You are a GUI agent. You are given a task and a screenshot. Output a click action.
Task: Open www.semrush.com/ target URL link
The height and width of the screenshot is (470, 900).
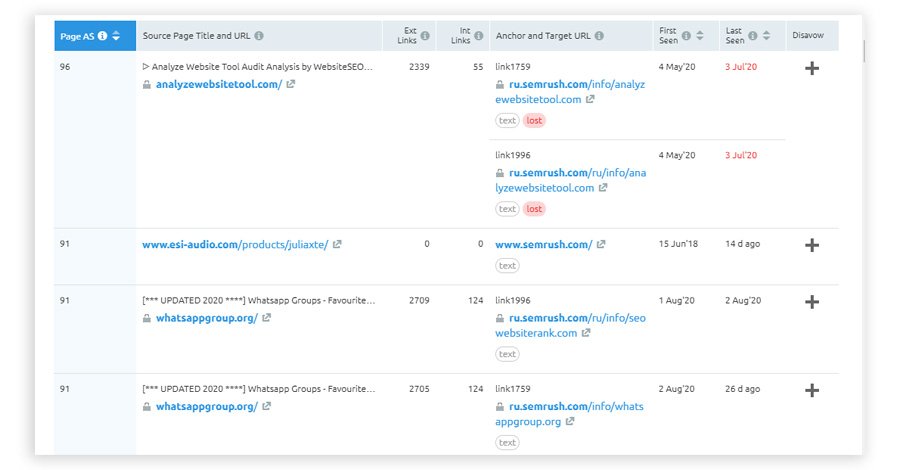(544, 244)
